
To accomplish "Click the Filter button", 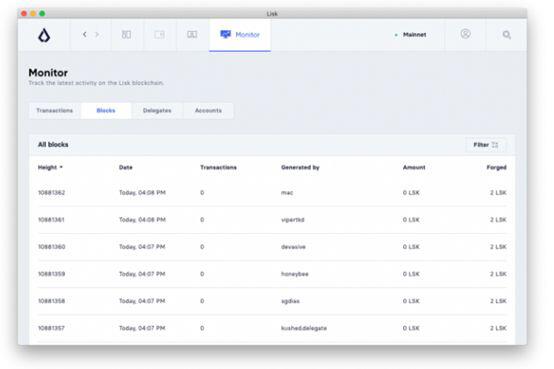I will pos(486,145).
